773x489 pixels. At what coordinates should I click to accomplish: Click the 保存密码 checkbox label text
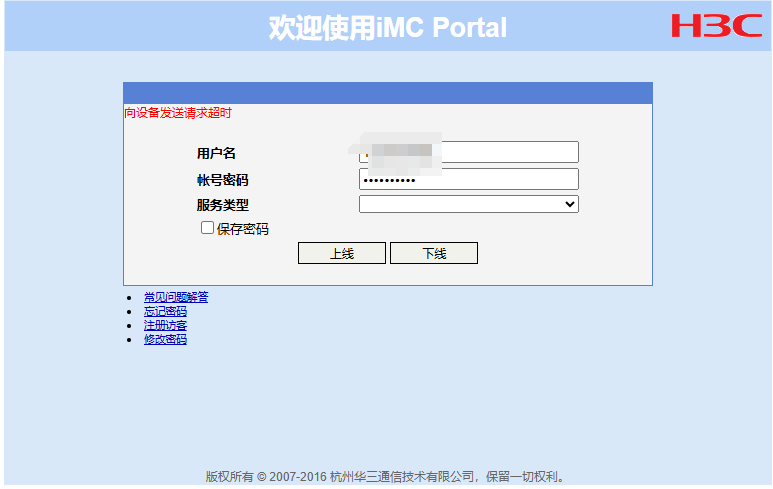(x=243, y=229)
